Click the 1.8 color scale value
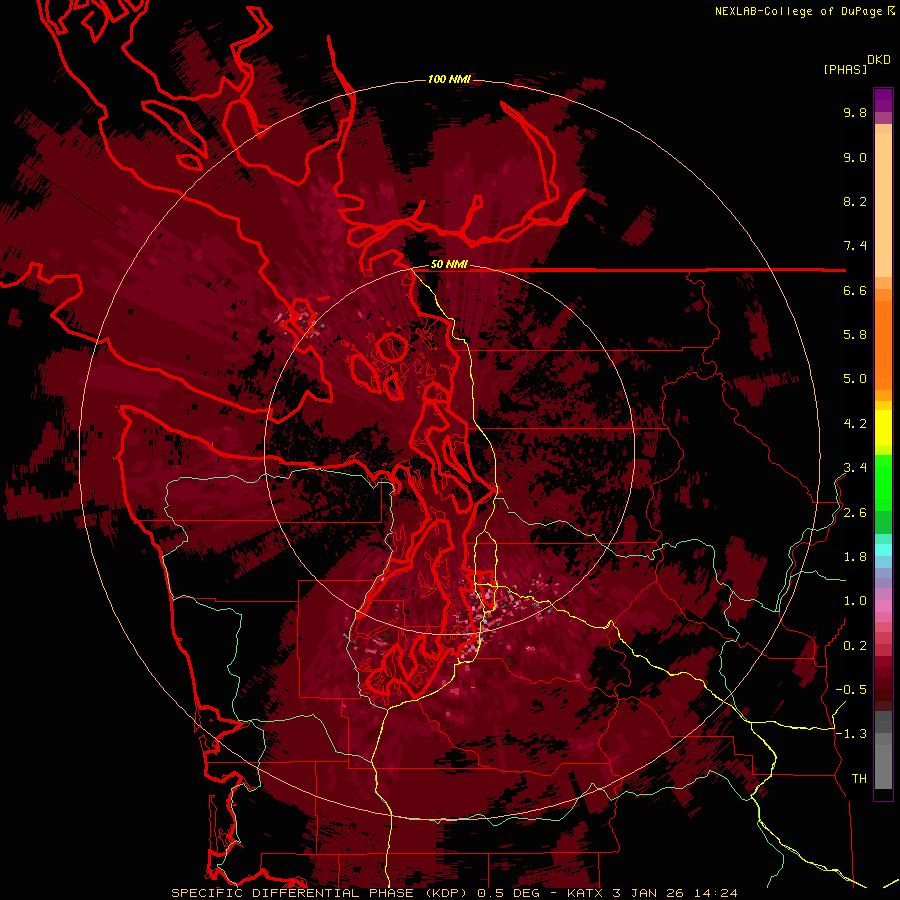Screen dimensions: 900x900 pyautogui.click(x=855, y=557)
